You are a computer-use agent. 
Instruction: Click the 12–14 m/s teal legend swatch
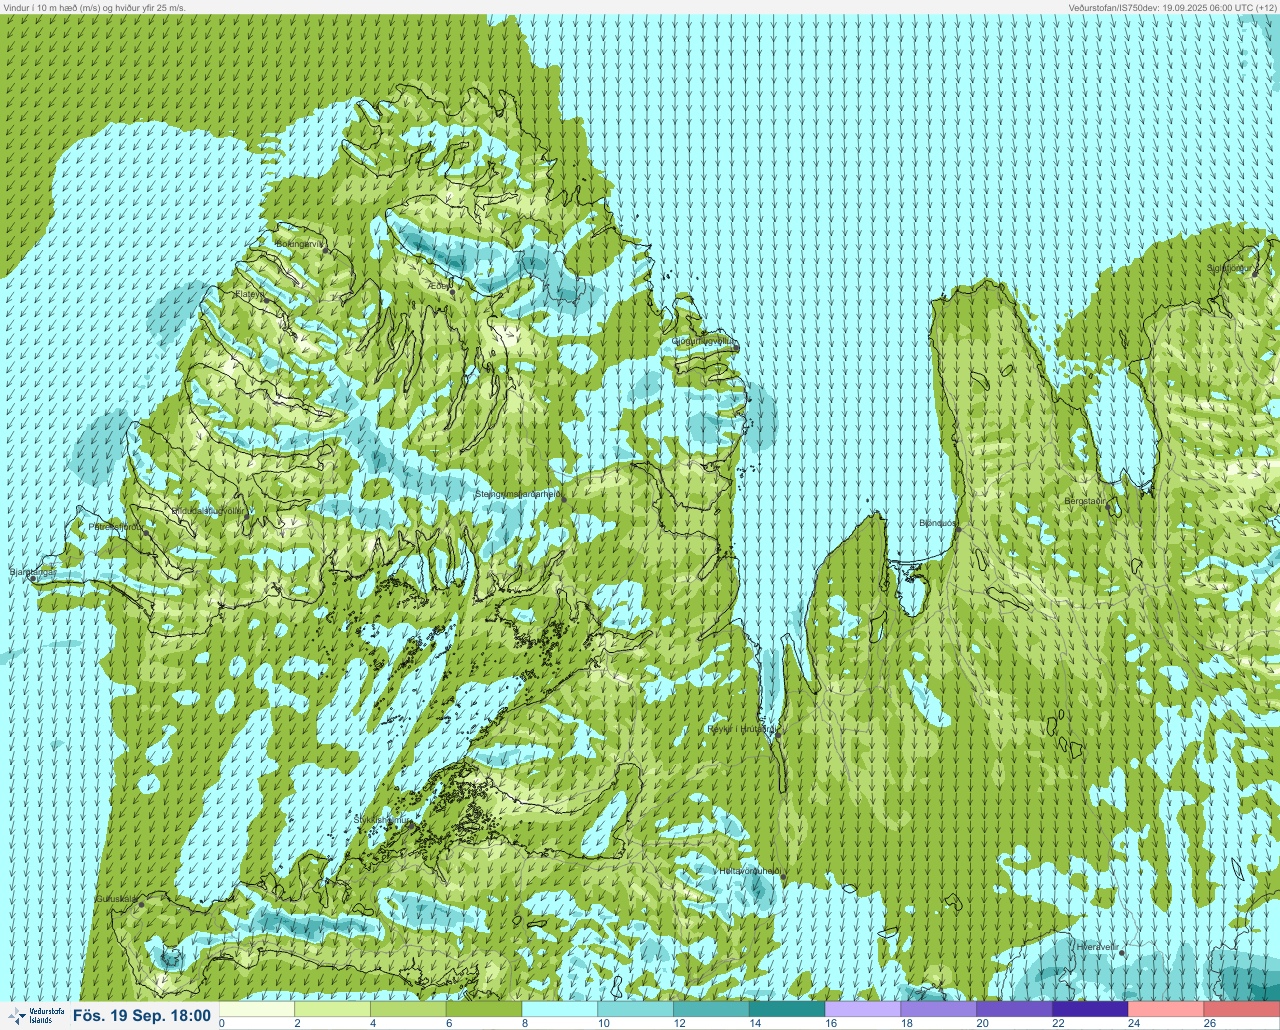tap(712, 1009)
